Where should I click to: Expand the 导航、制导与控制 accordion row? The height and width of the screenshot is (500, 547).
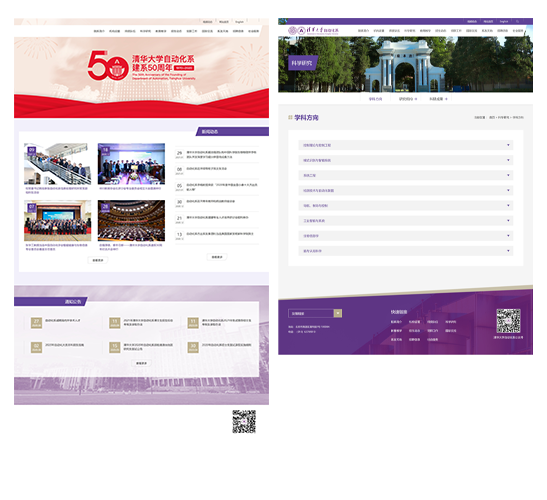pyautogui.click(x=405, y=206)
